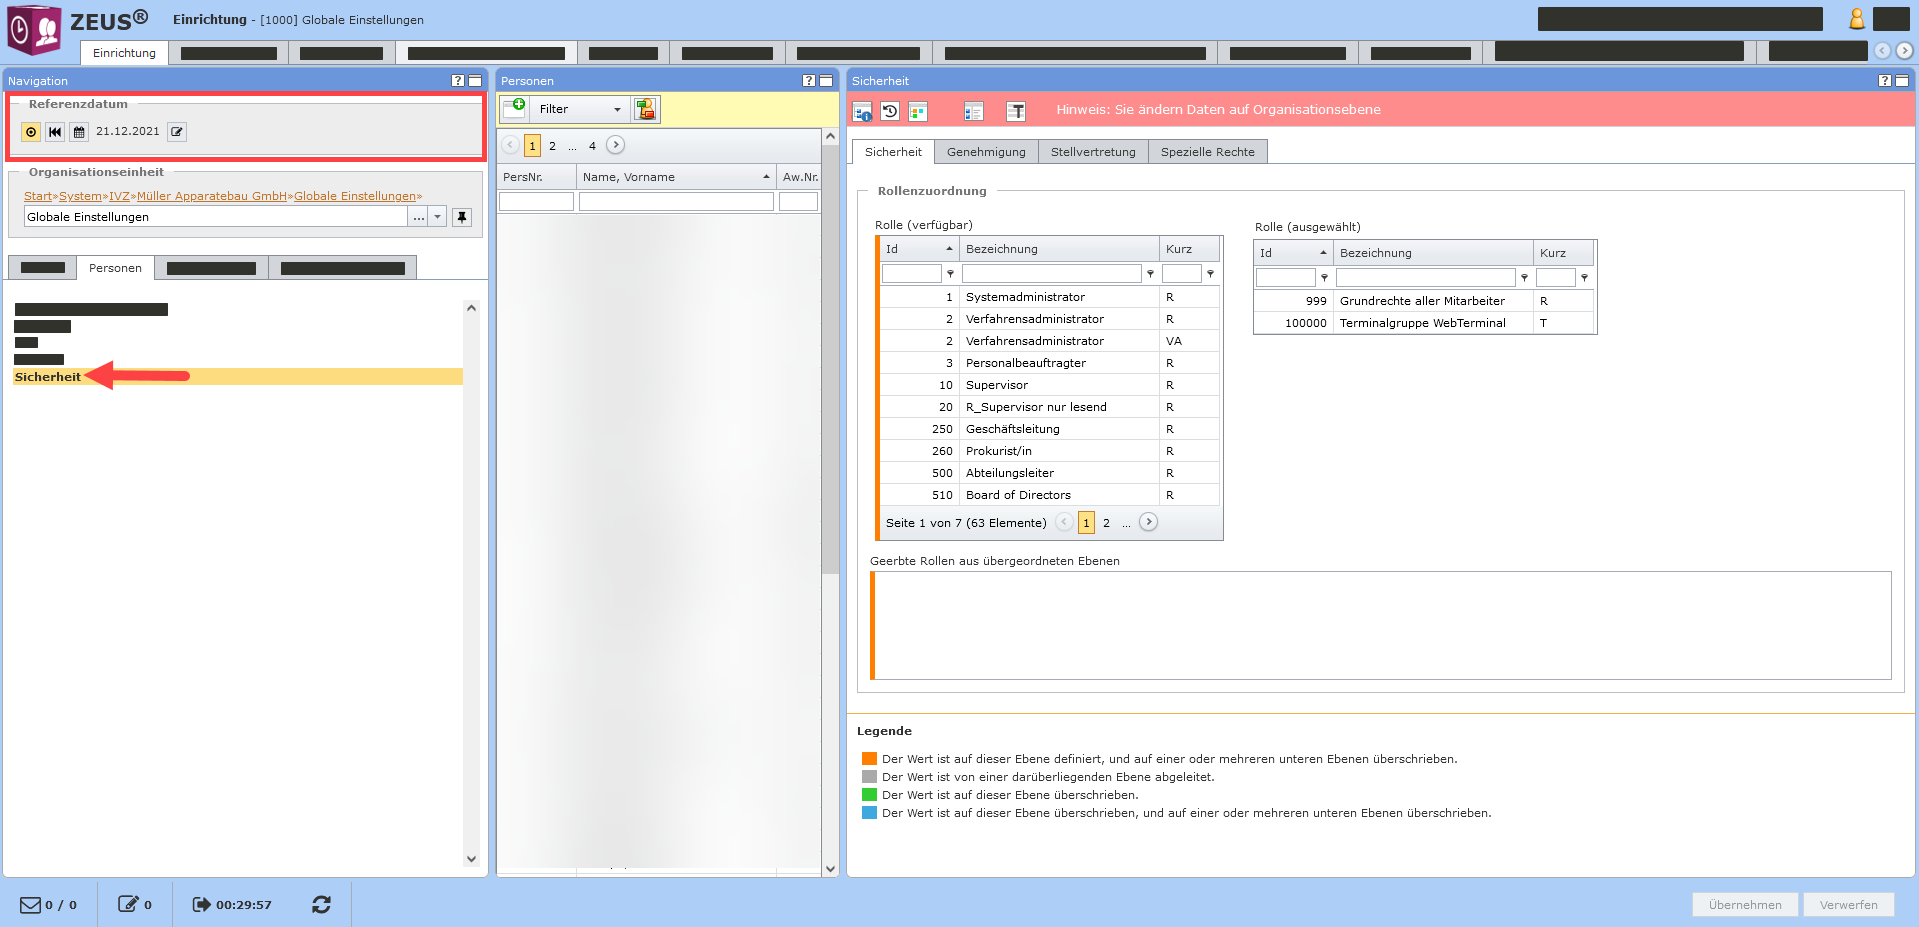Screen dimensions: 1919x927
Task: Open the Filter dropdown in Personen panel
Action: tap(579, 109)
